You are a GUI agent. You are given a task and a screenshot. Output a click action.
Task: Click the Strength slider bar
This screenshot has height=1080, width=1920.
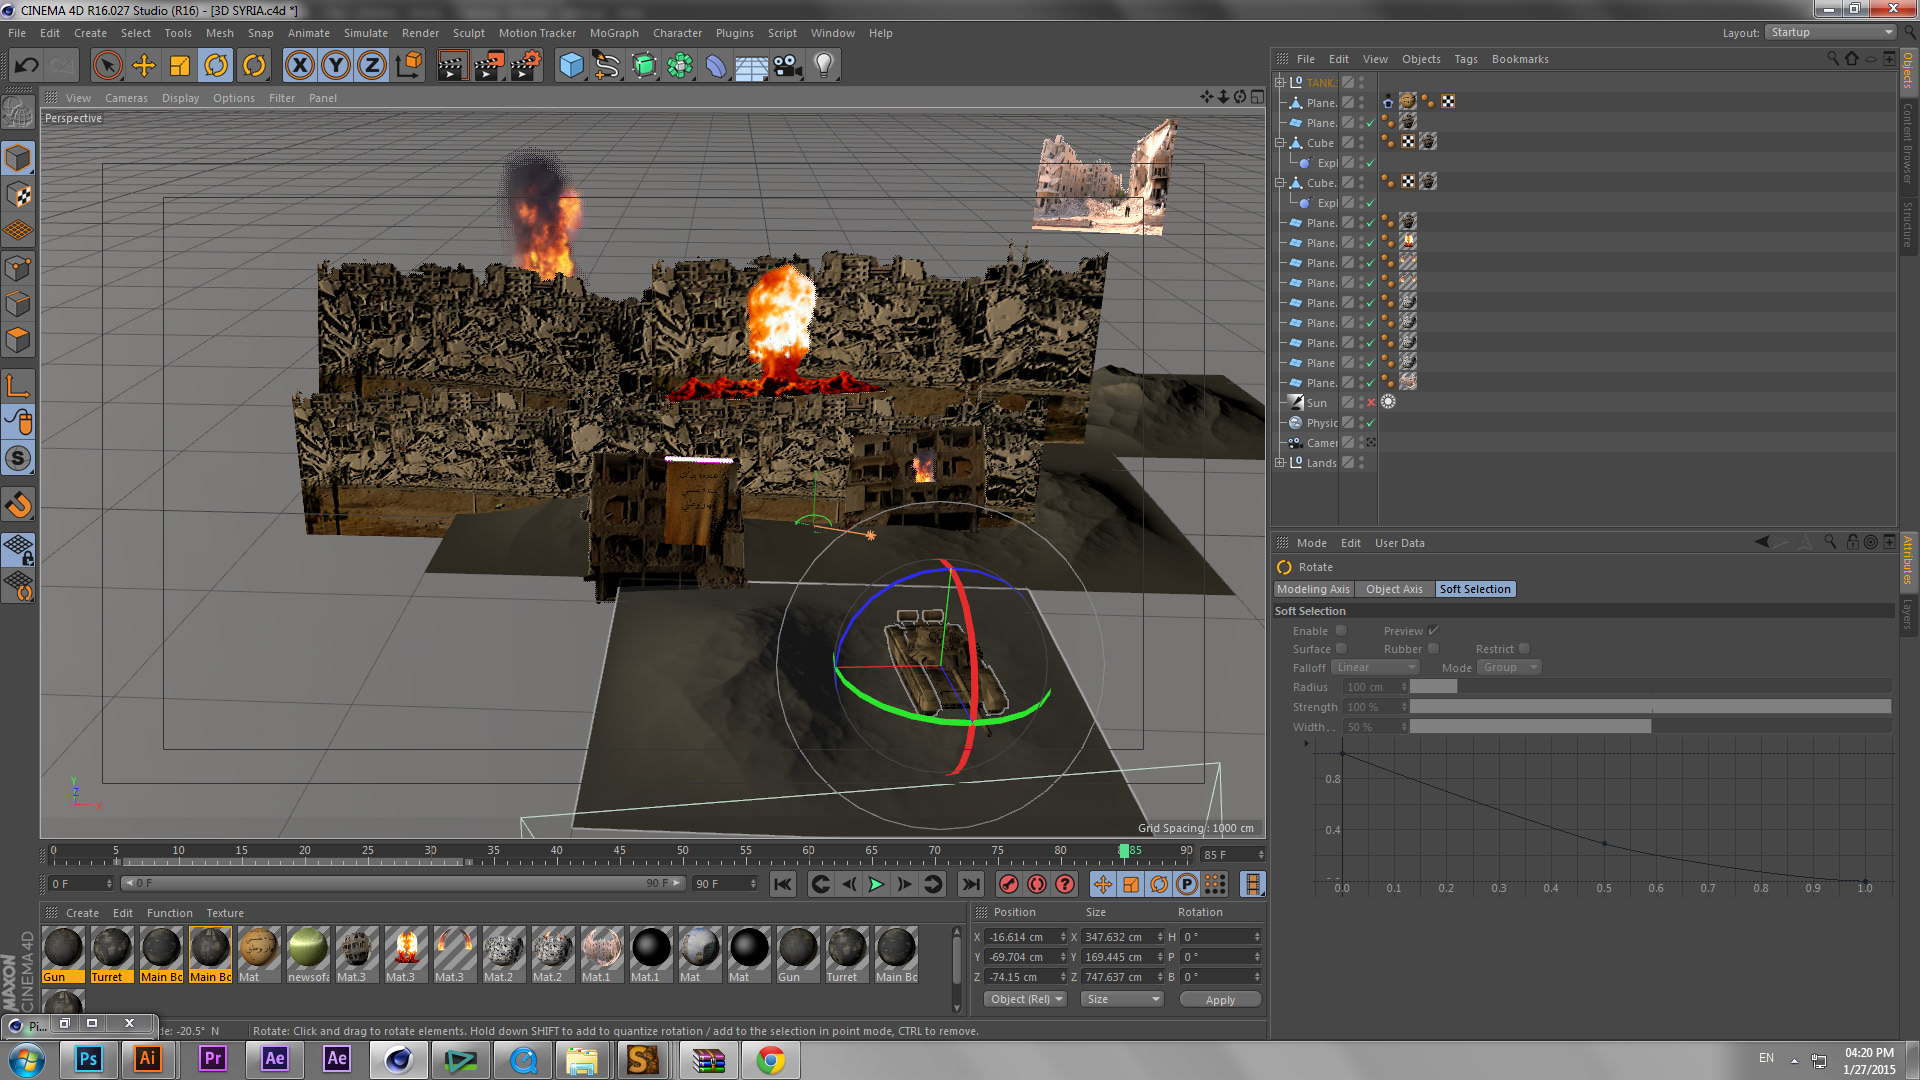coord(1649,707)
